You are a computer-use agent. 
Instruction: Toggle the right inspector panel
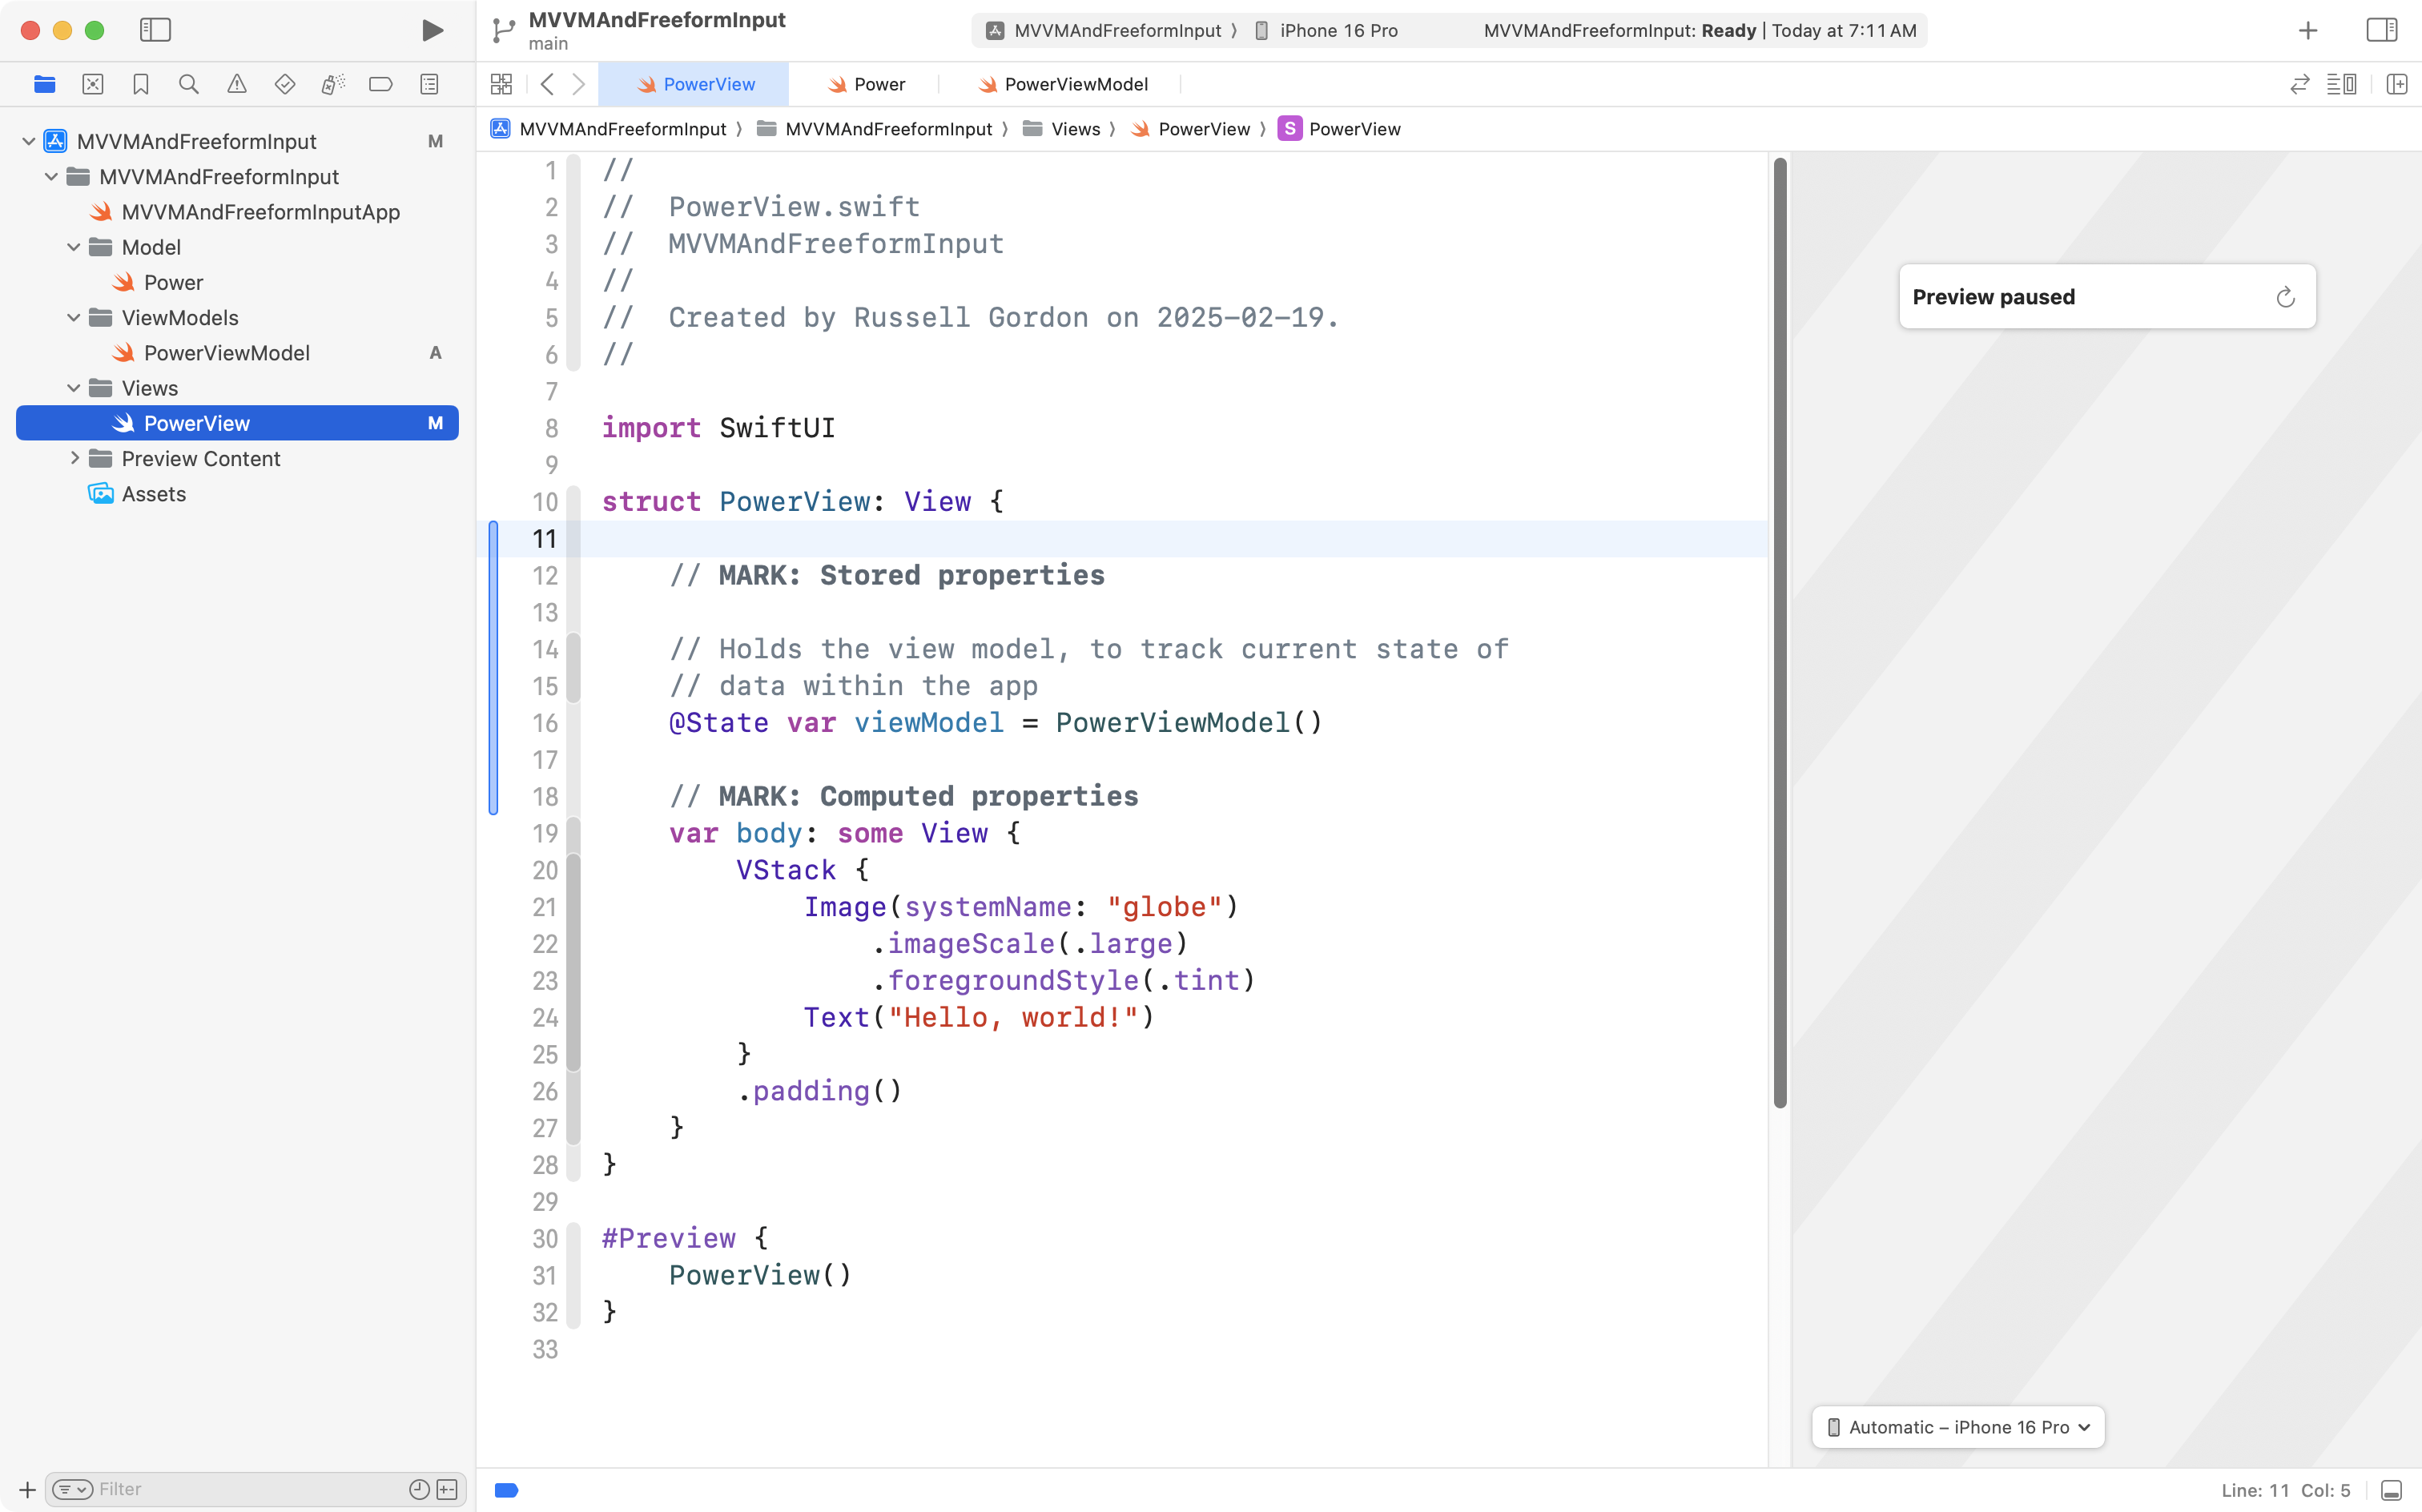tap(2381, 30)
